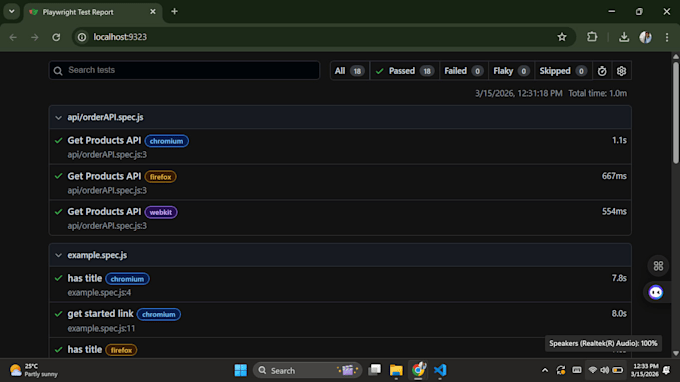The image size is (680, 382).
Task: Focus the Search tests field
Action: click(184, 70)
